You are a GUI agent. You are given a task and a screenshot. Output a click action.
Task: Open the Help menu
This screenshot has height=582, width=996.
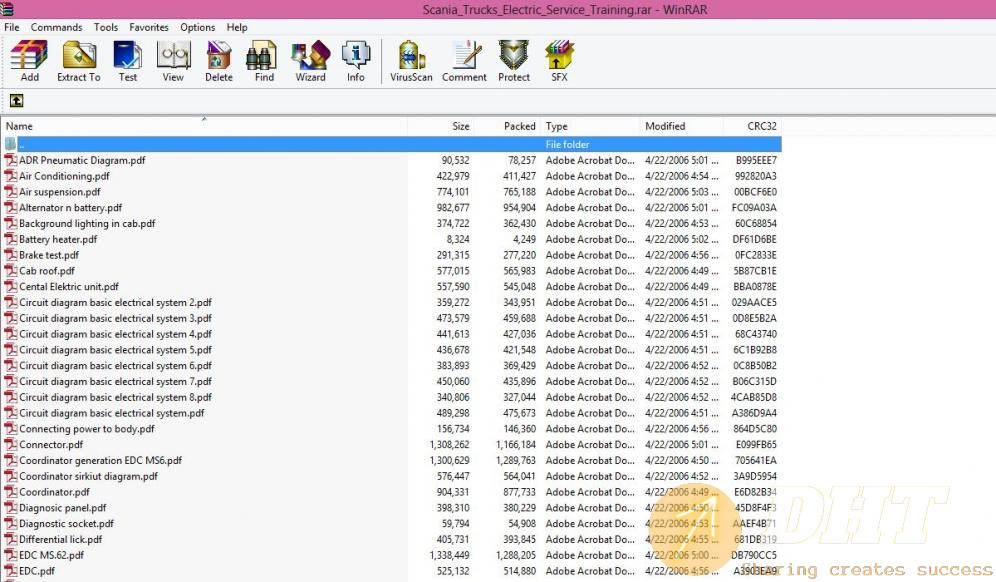tap(237, 27)
